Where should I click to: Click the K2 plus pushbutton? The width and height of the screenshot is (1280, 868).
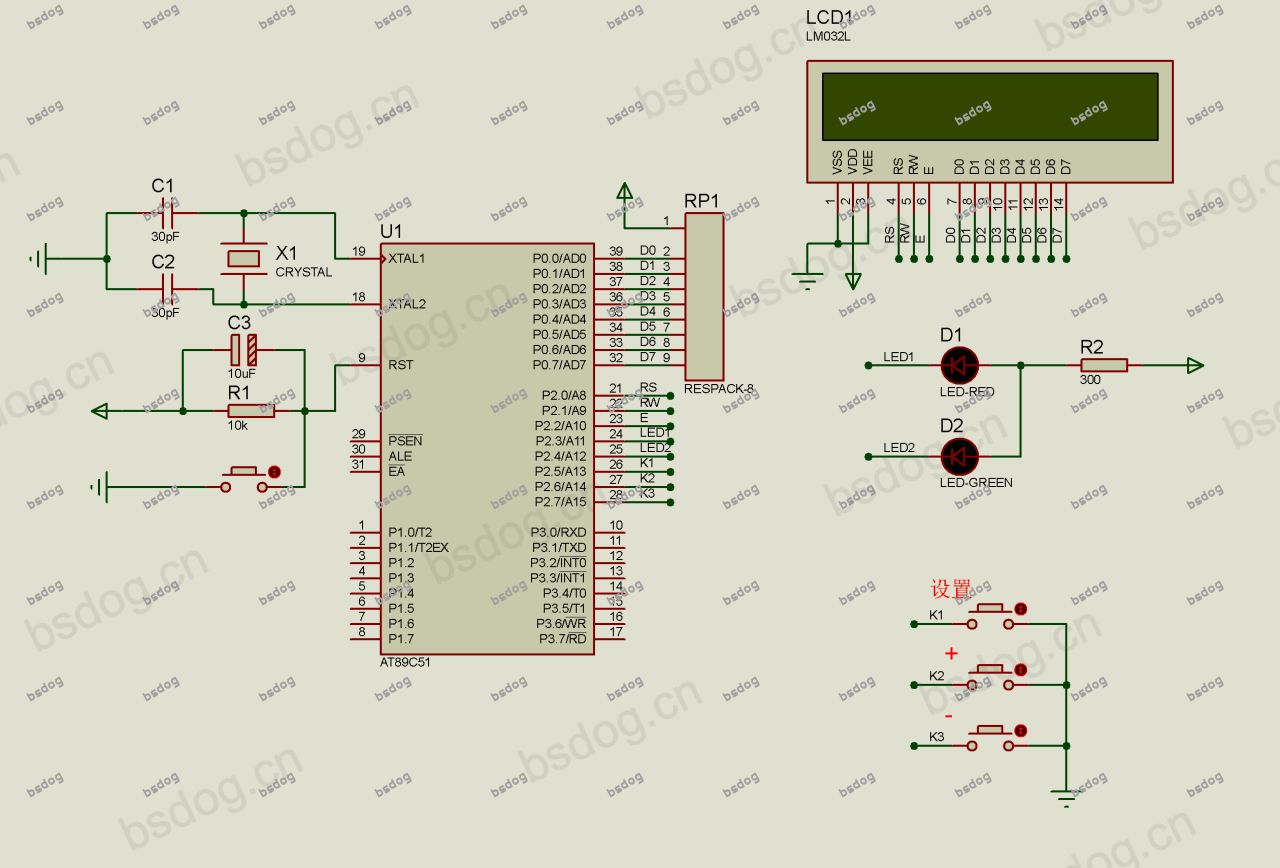pyautogui.click(x=992, y=678)
